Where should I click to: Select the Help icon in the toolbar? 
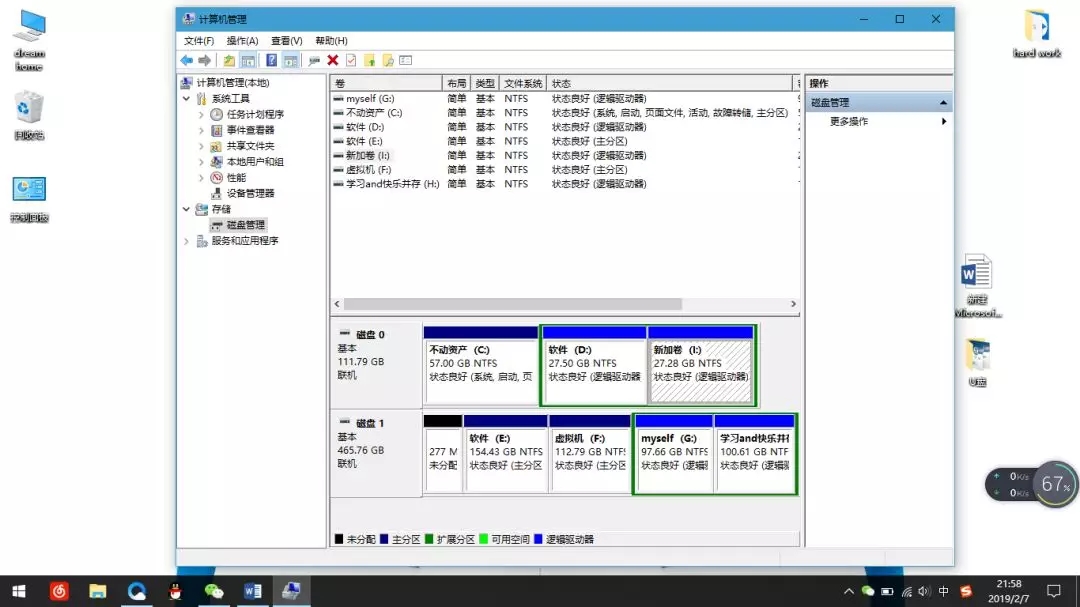271,60
